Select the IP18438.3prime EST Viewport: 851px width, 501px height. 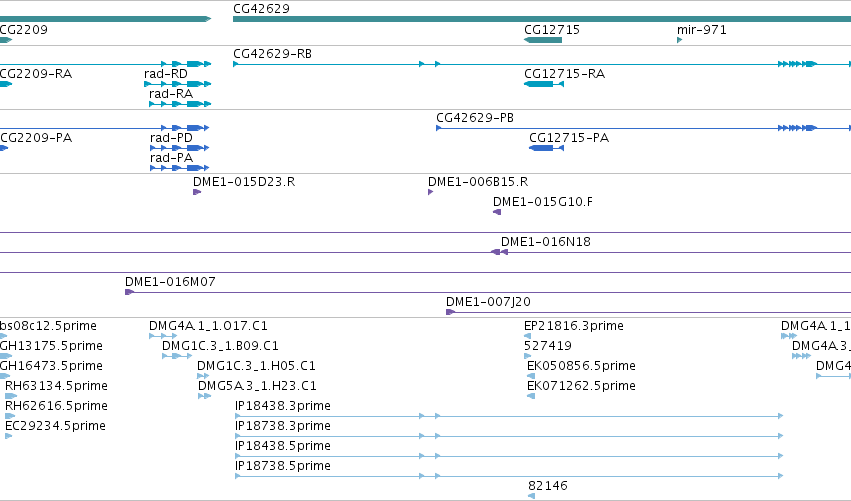509,416
